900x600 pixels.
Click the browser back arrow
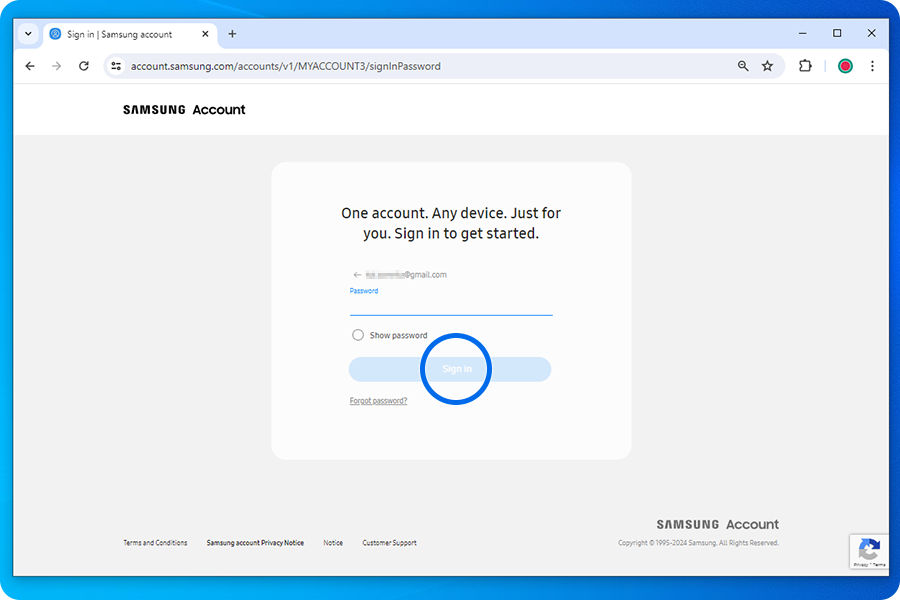[x=29, y=65]
